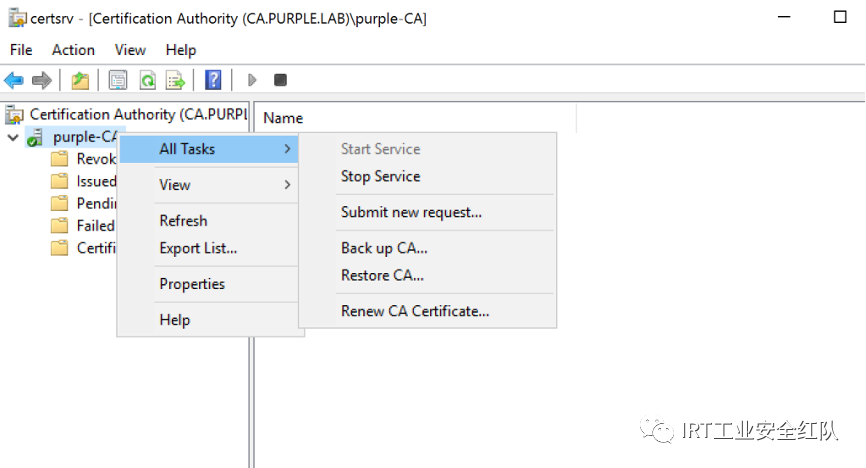Click the Revoked Certificates folder icon
The height and width of the screenshot is (468, 866).
59,159
